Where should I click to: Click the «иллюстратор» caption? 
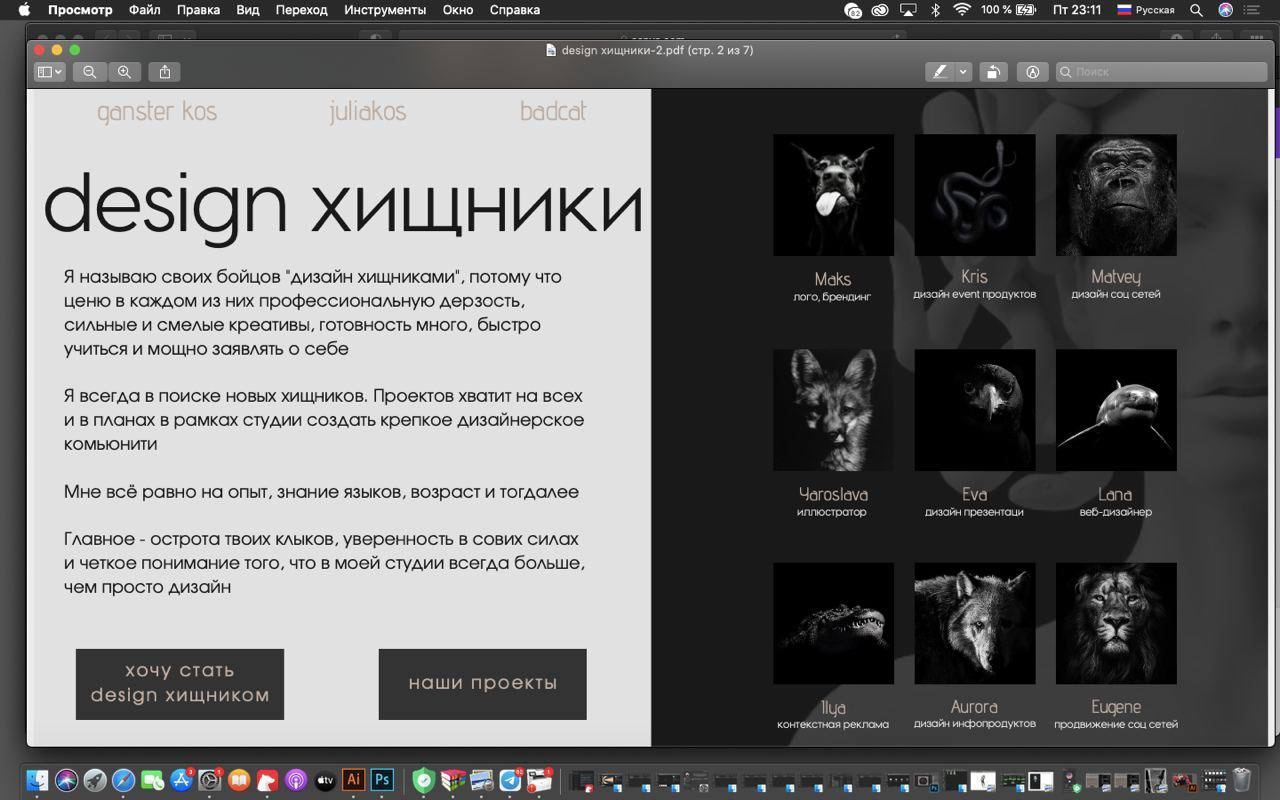(x=832, y=512)
